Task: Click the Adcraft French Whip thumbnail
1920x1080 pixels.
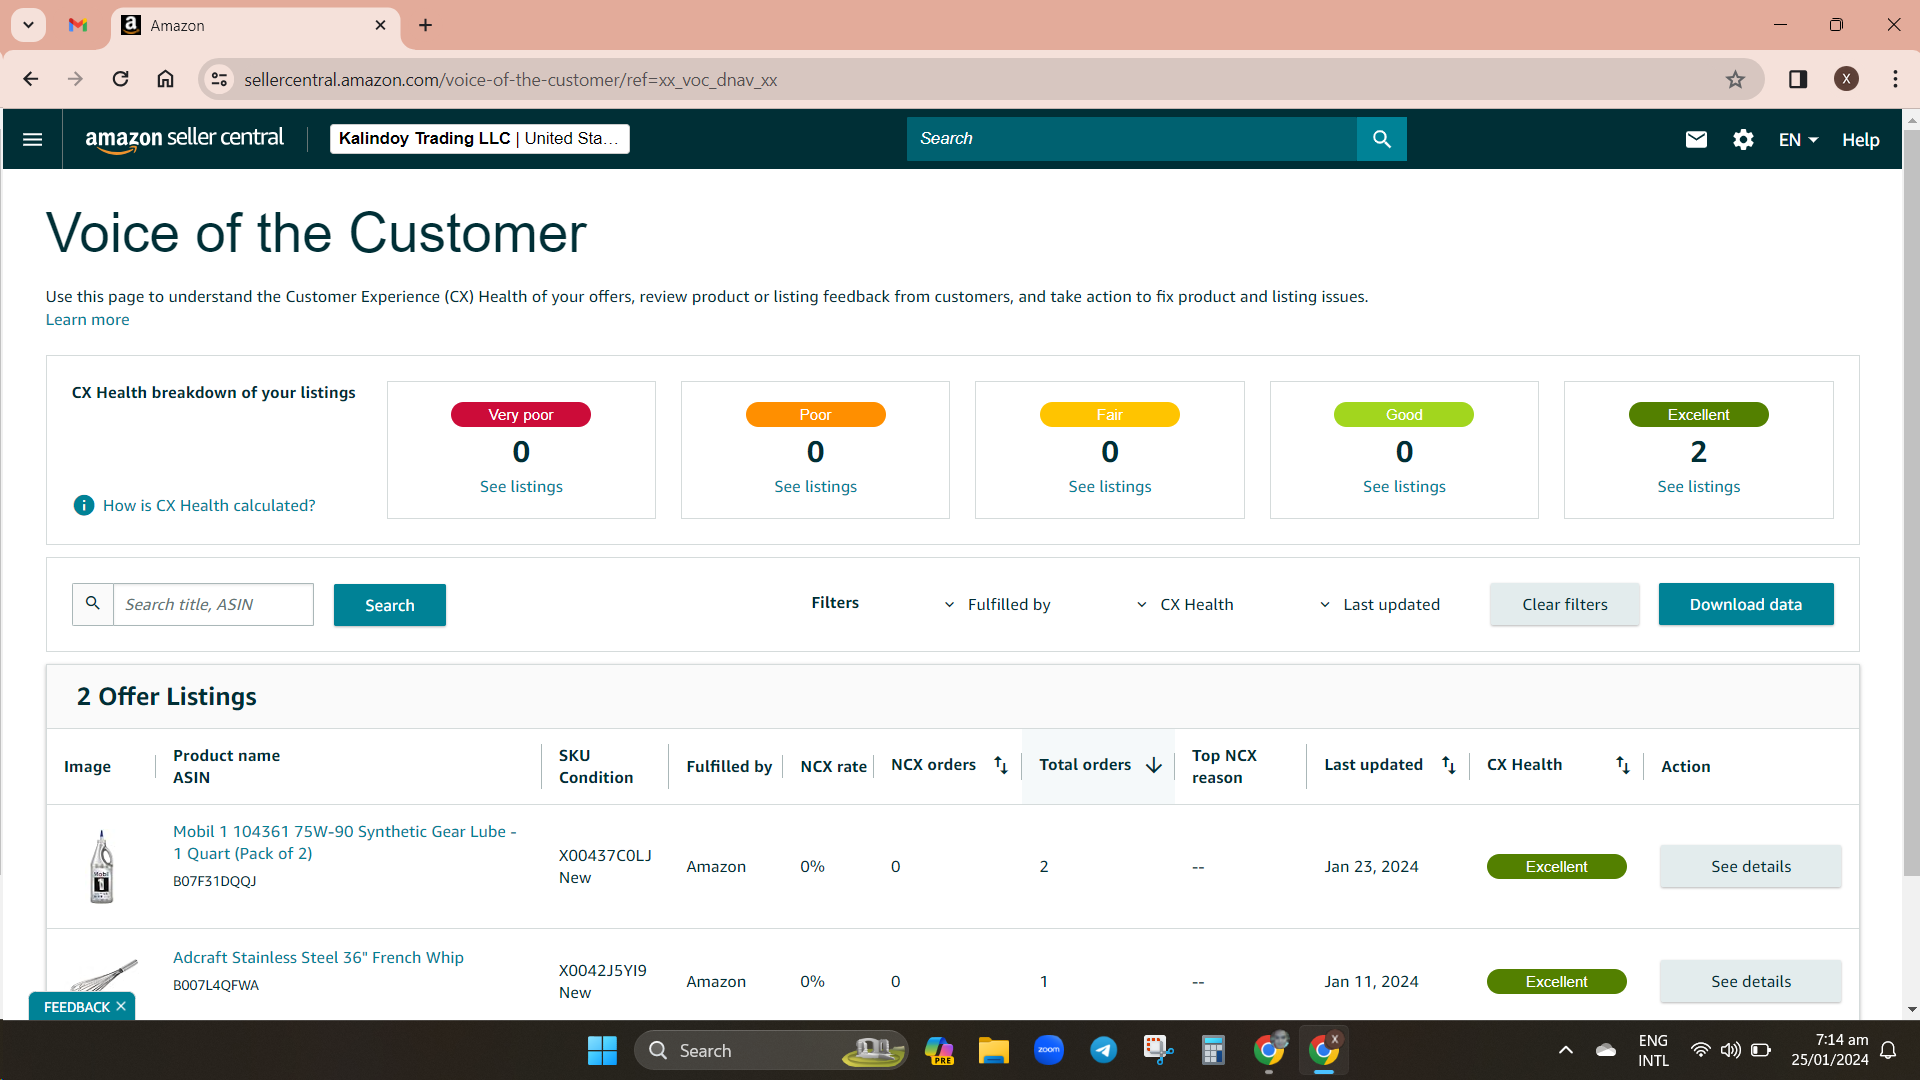Action: (103, 975)
